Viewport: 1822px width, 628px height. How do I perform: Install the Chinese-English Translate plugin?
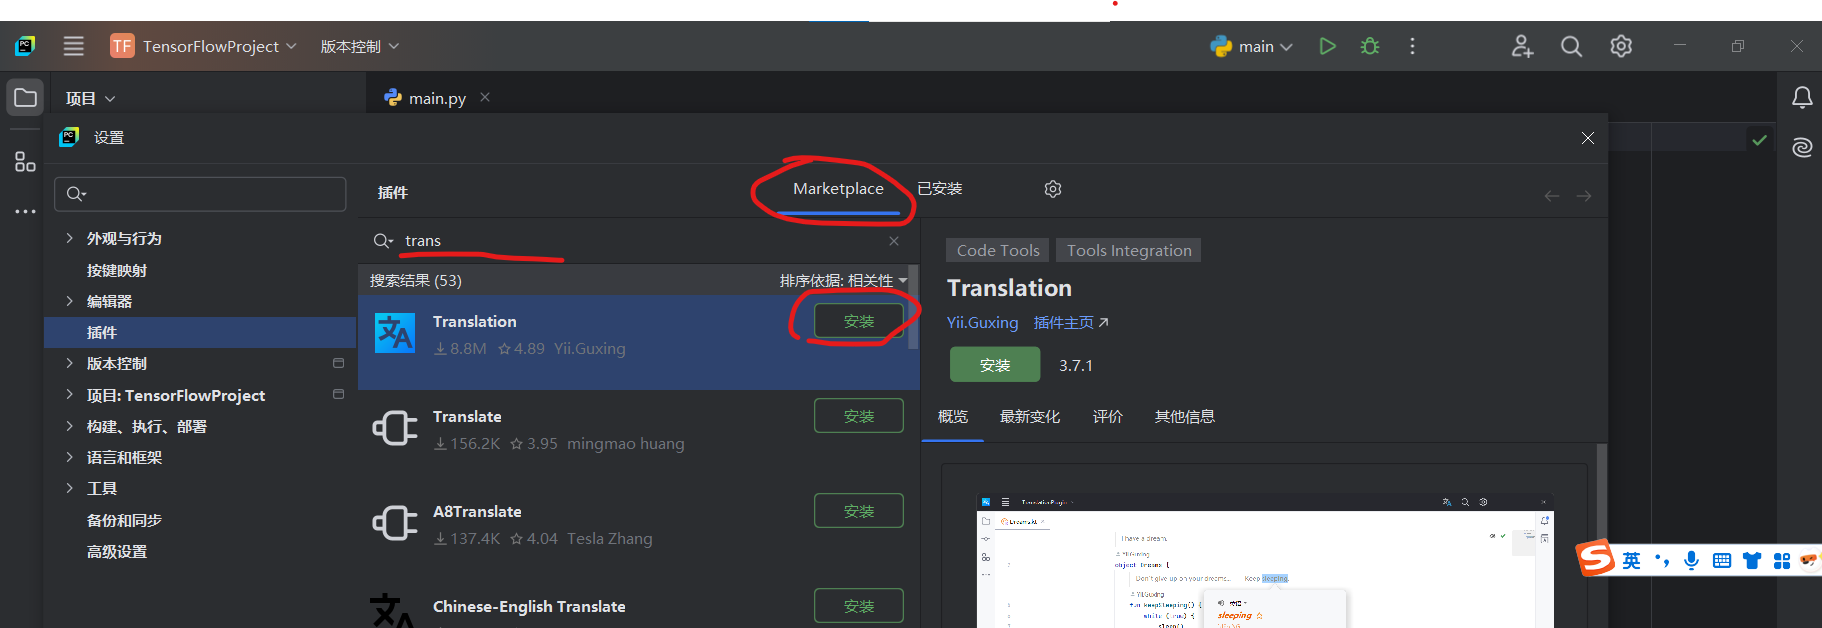tap(859, 606)
